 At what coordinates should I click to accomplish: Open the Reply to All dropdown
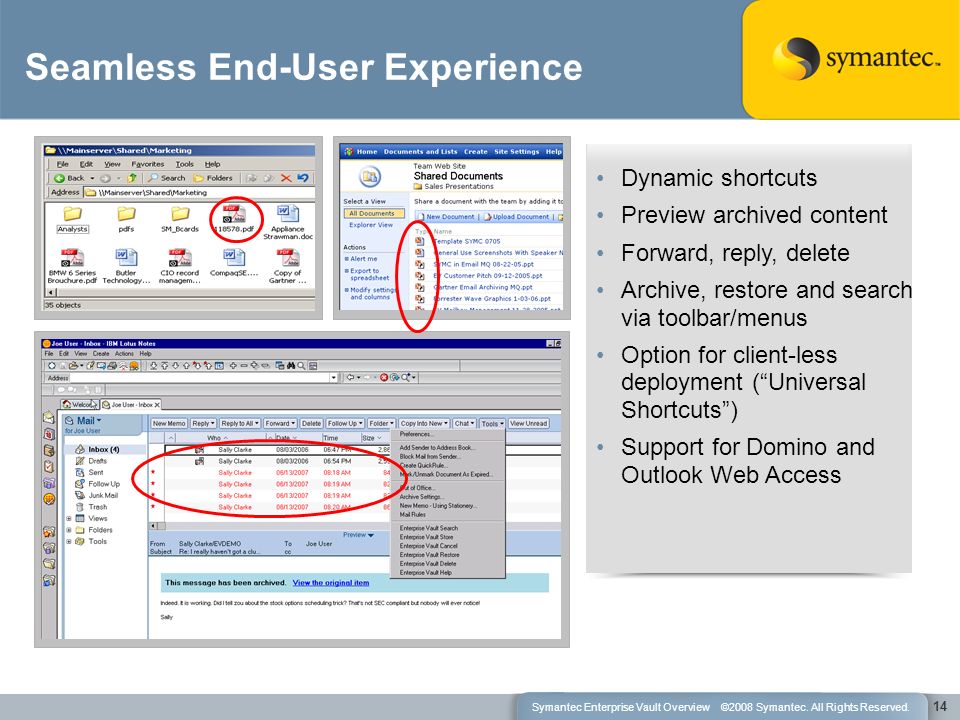tap(239, 424)
